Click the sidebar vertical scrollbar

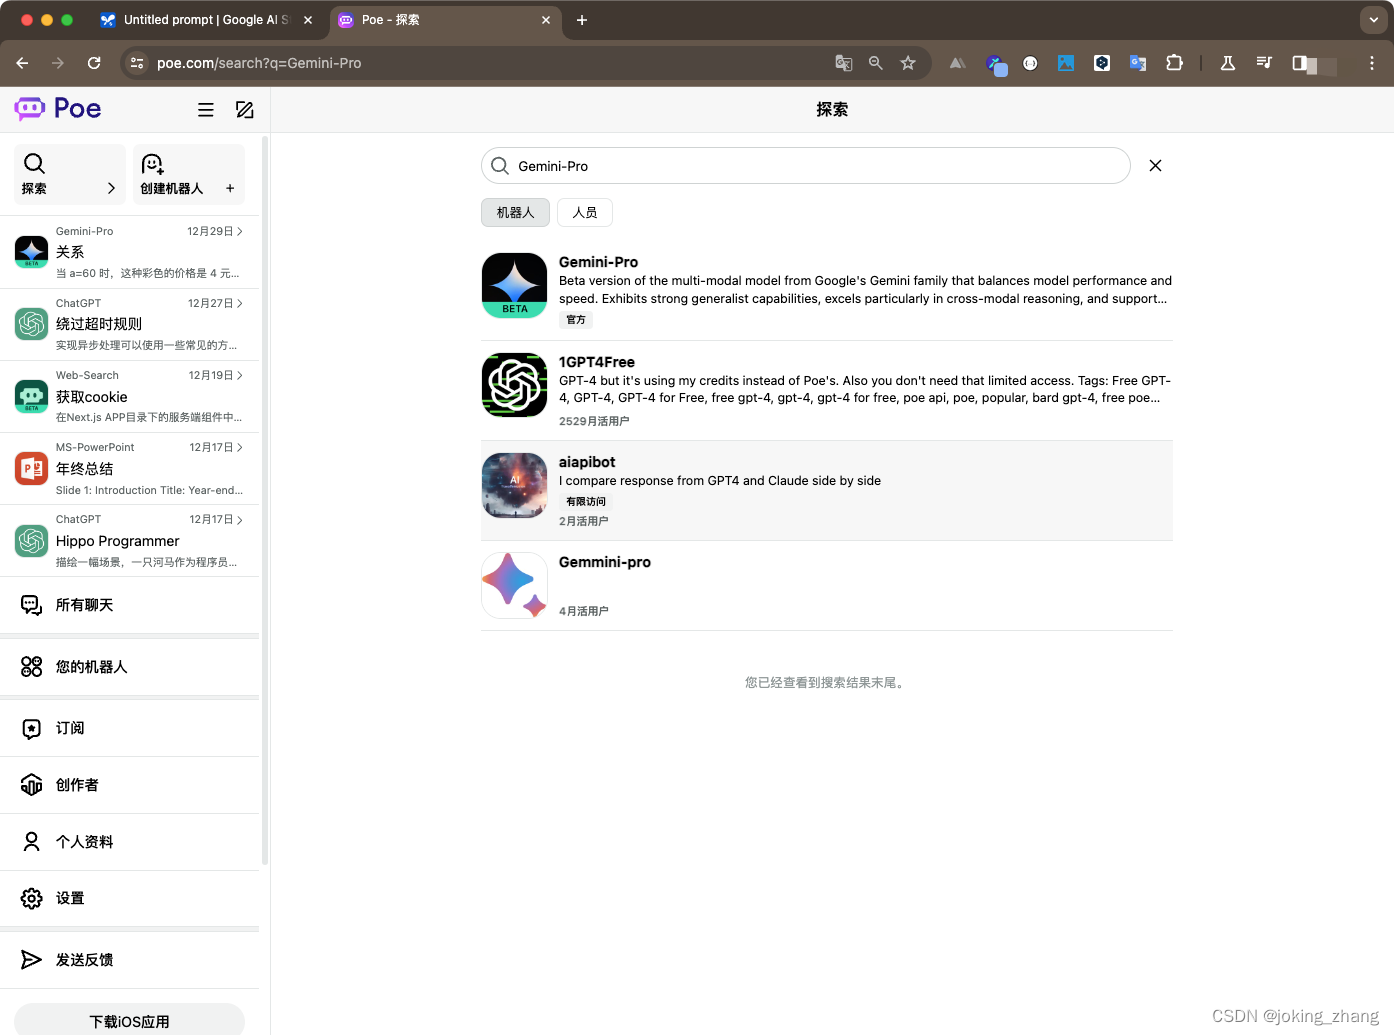click(x=265, y=500)
